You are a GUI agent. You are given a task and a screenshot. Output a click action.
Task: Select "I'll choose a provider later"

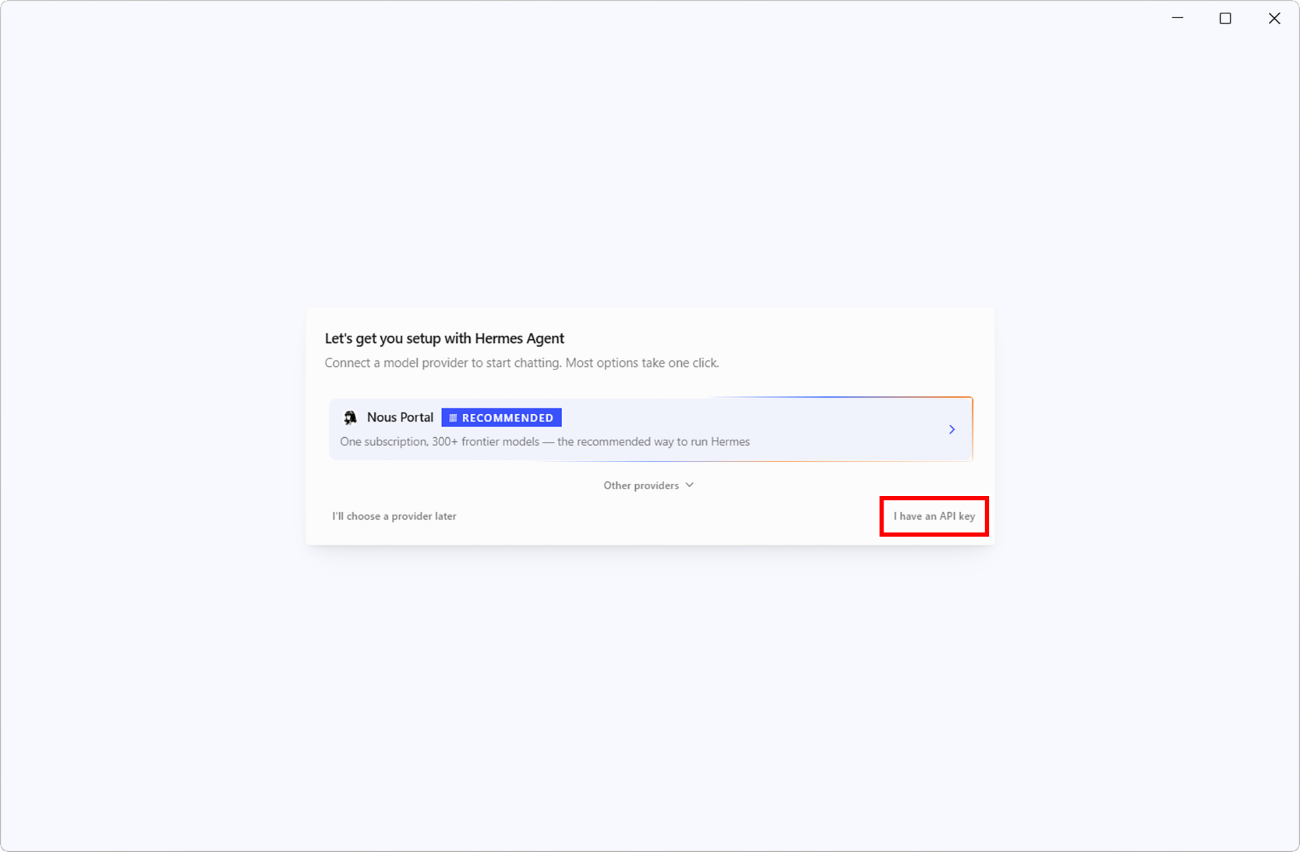[x=394, y=516]
